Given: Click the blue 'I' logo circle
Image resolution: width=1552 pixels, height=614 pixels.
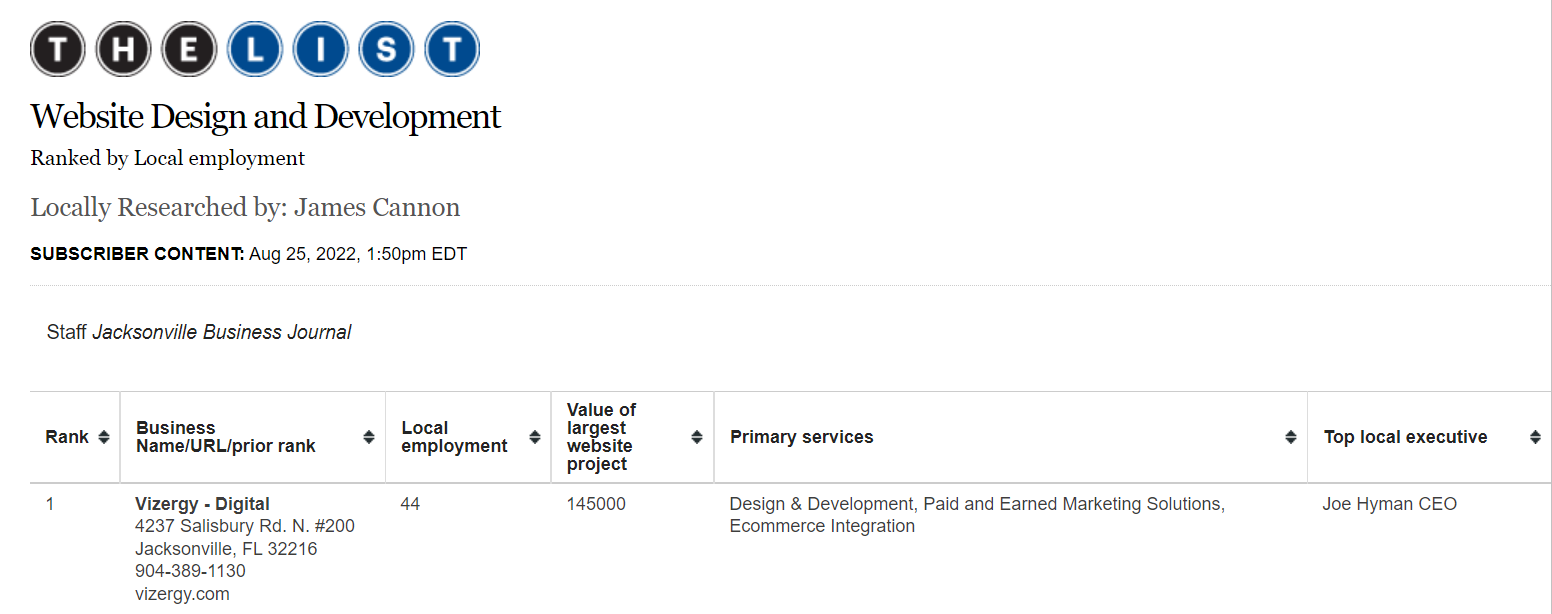Looking at the screenshot, I should [x=321, y=49].
